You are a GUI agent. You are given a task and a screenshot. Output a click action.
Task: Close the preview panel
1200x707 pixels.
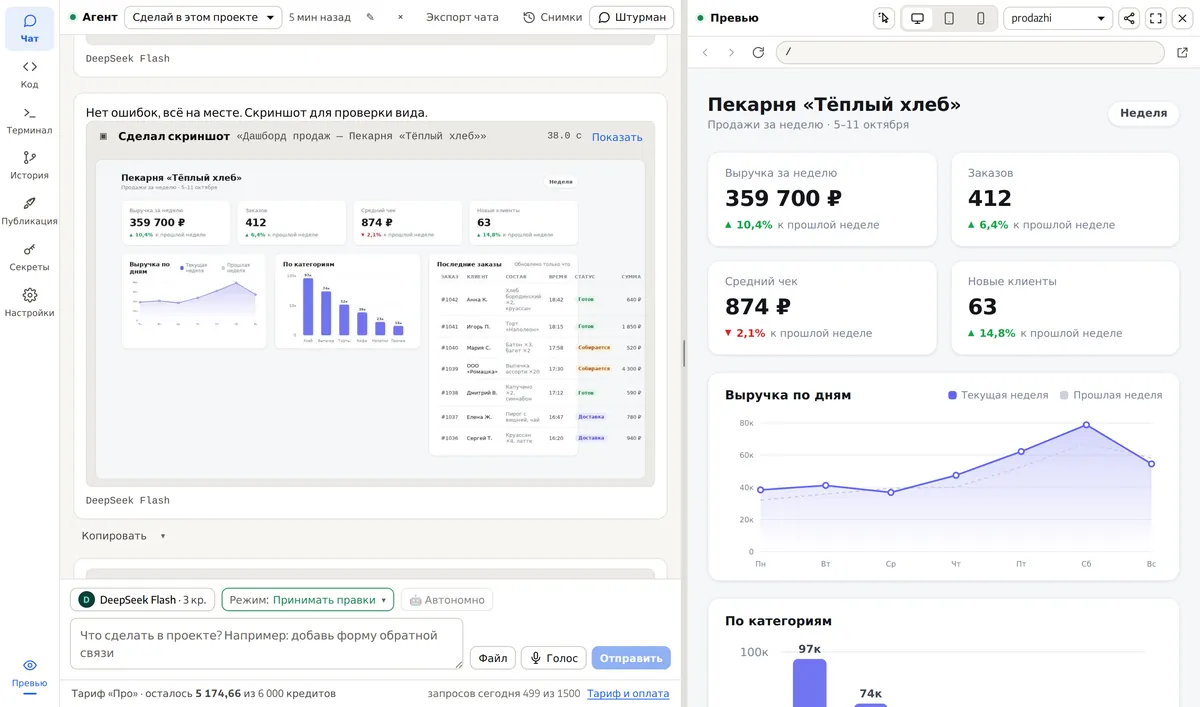pos(1182,18)
